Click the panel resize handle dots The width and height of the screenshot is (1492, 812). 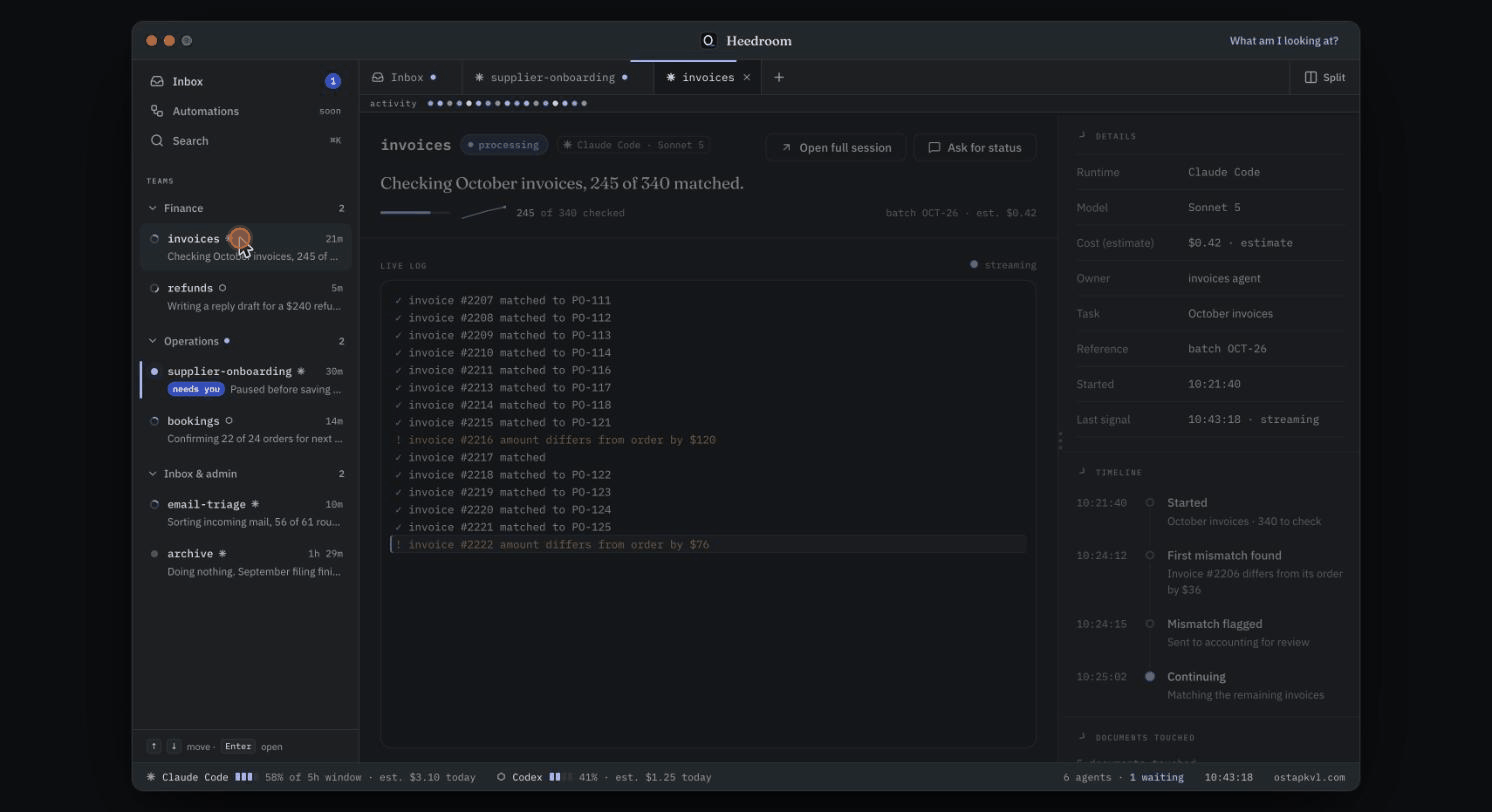(1060, 440)
